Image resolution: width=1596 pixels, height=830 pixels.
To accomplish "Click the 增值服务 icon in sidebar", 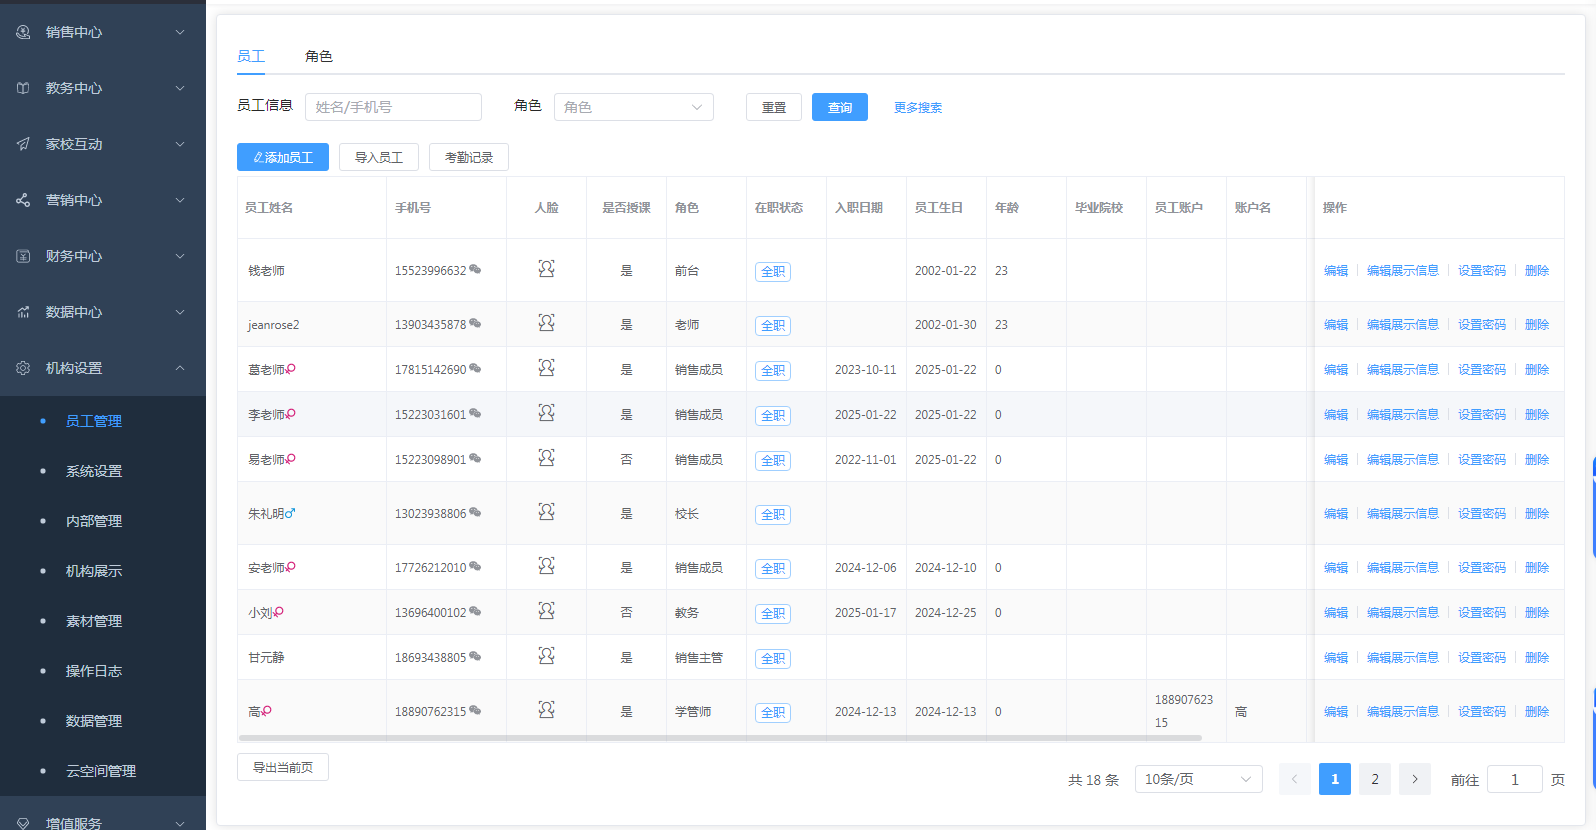I will coord(23,824).
